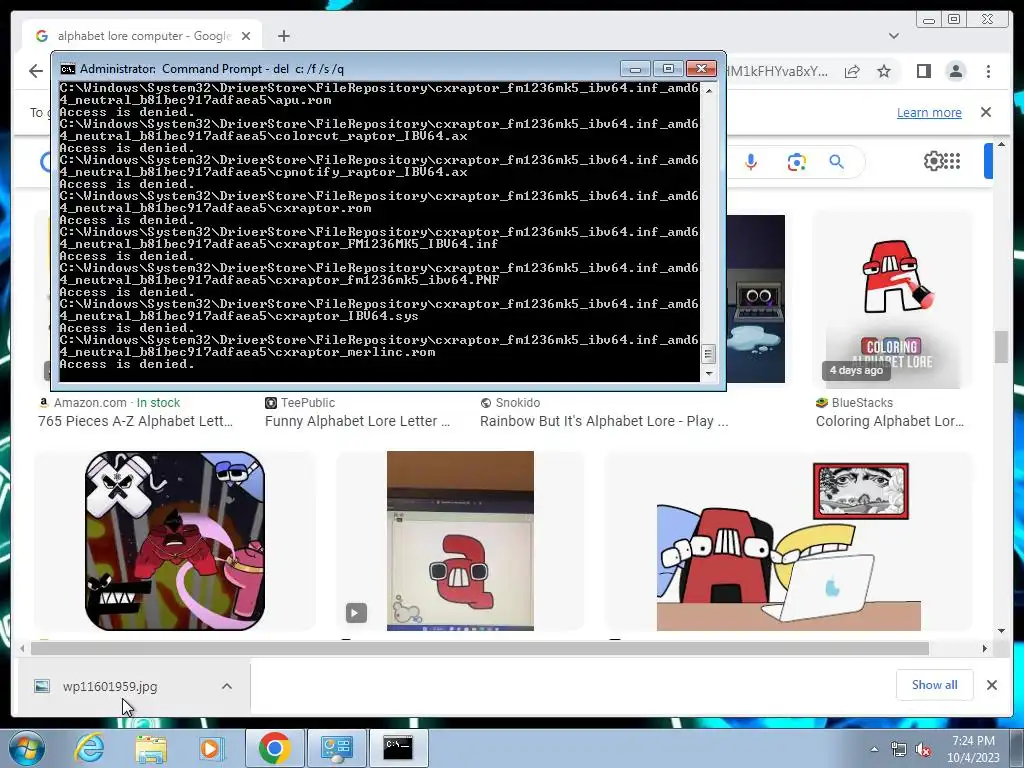The image size is (1024, 768).
Task: Click the Command Prompt scrollbar thumb
Action: (709, 355)
